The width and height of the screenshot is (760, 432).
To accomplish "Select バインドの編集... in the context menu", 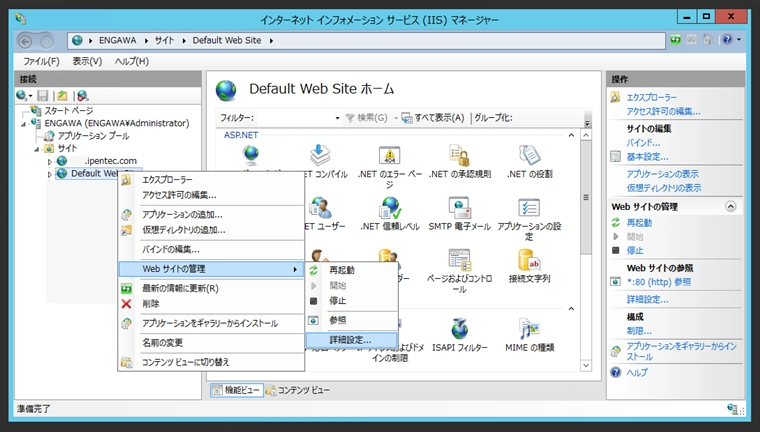I will click(211, 250).
